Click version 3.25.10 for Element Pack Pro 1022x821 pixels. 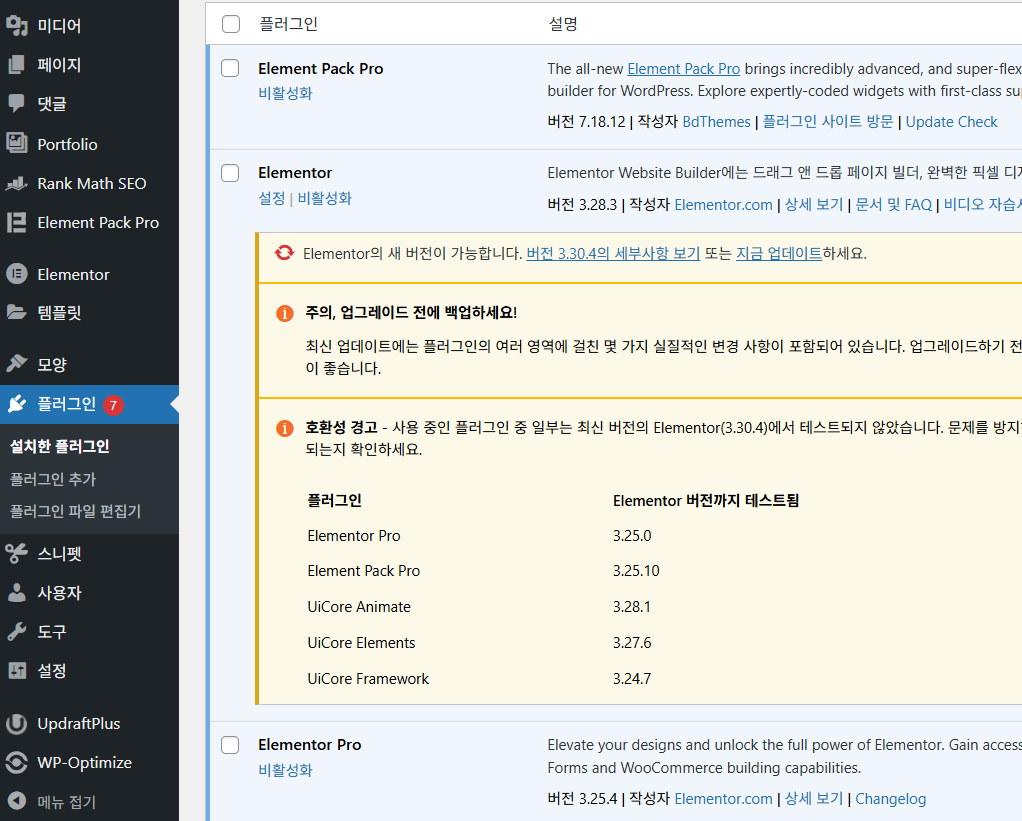click(636, 571)
